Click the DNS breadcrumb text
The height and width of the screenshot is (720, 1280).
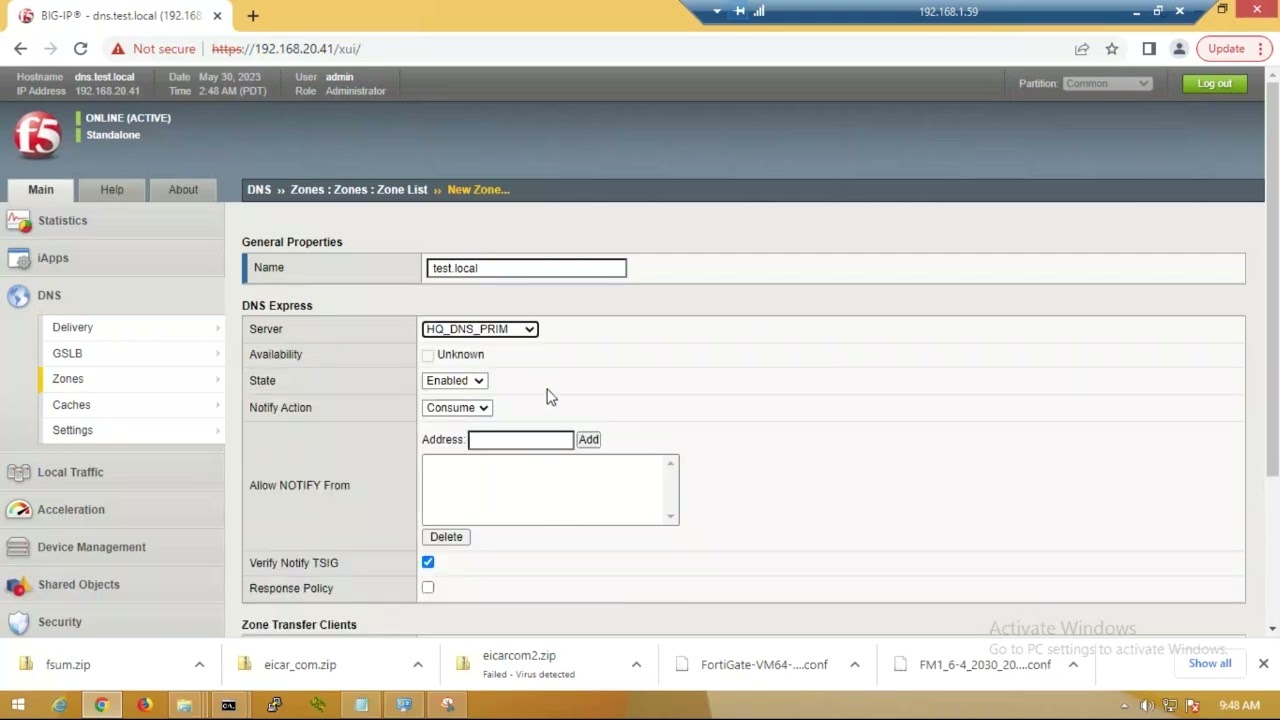tap(259, 190)
